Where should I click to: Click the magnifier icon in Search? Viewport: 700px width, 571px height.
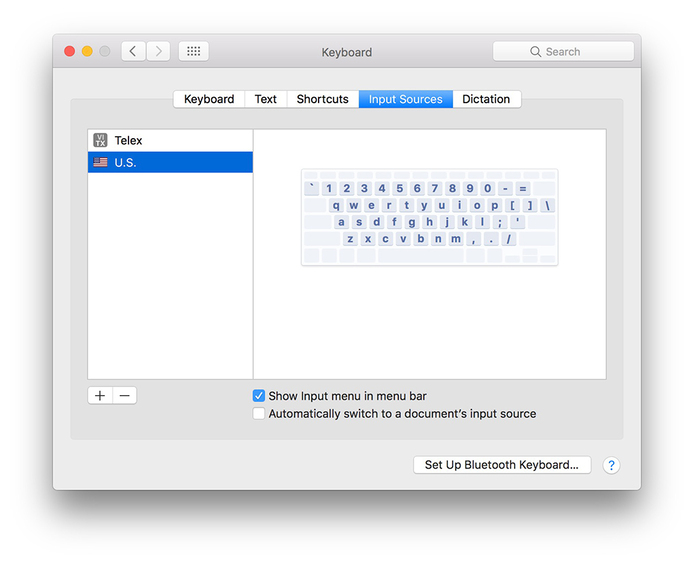(535, 52)
